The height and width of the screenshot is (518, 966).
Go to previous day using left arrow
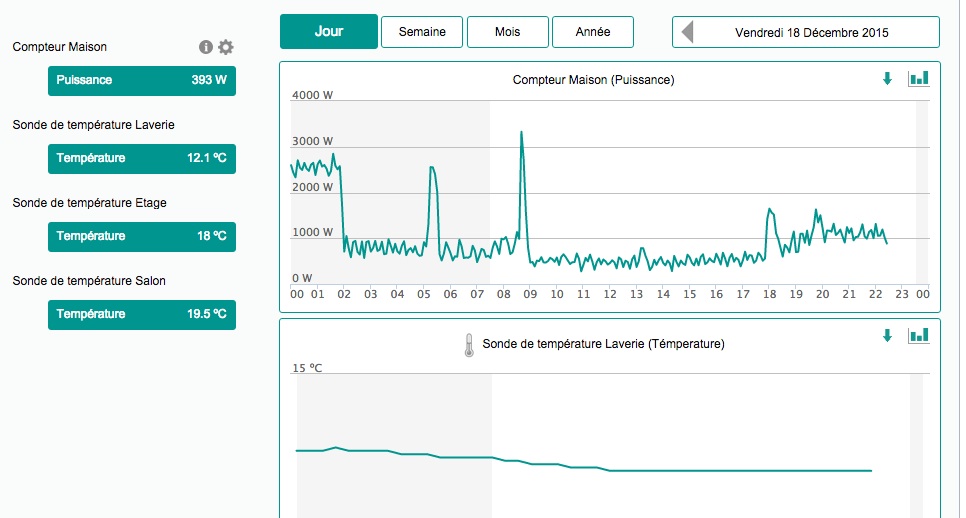click(688, 32)
